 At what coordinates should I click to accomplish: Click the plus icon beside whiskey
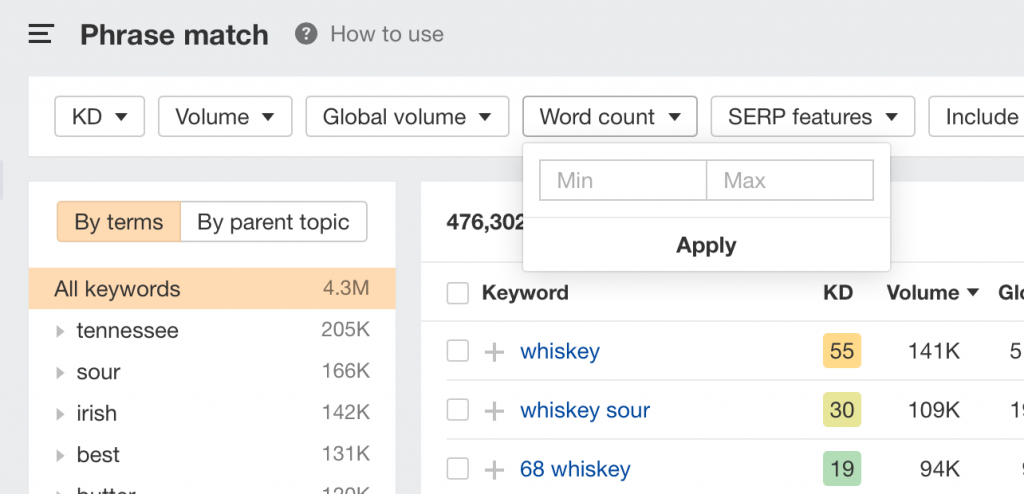click(x=494, y=352)
